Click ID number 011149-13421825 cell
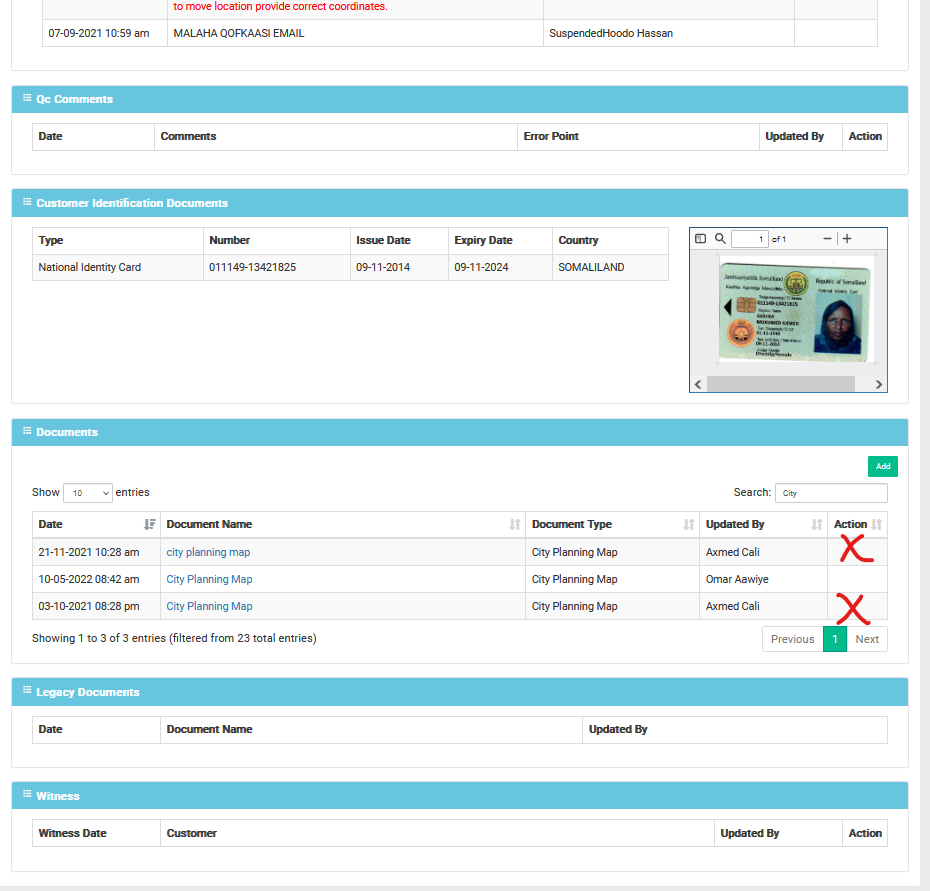The height and width of the screenshot is (891, 930). pos(276,268)
